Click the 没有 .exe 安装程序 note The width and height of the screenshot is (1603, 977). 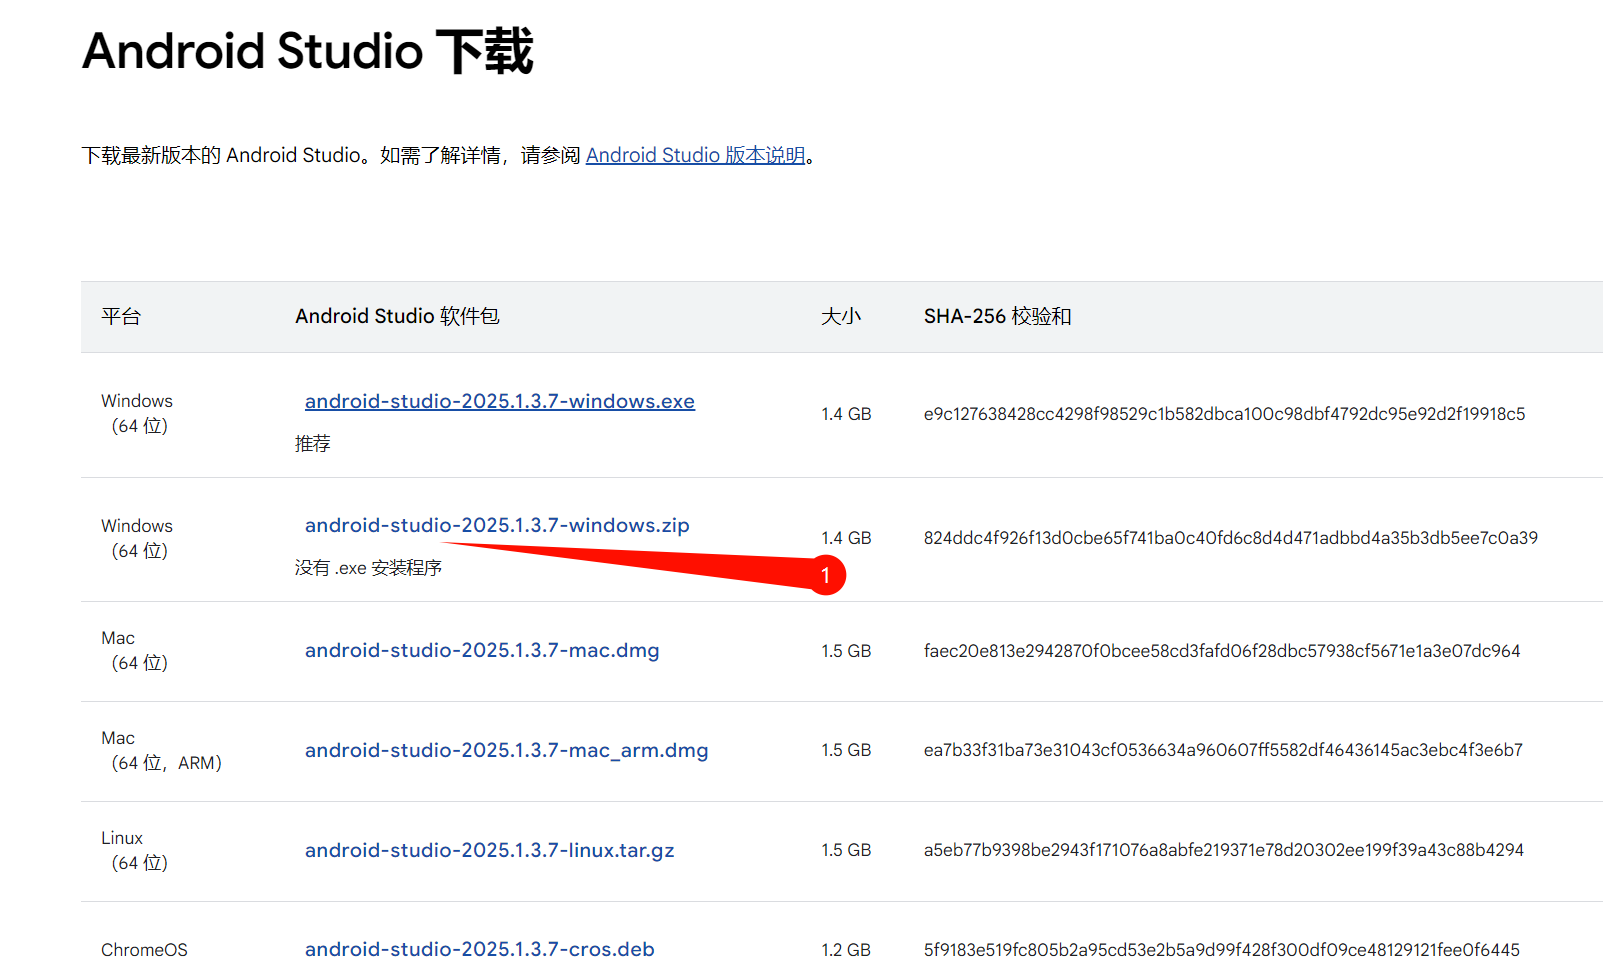368,568
